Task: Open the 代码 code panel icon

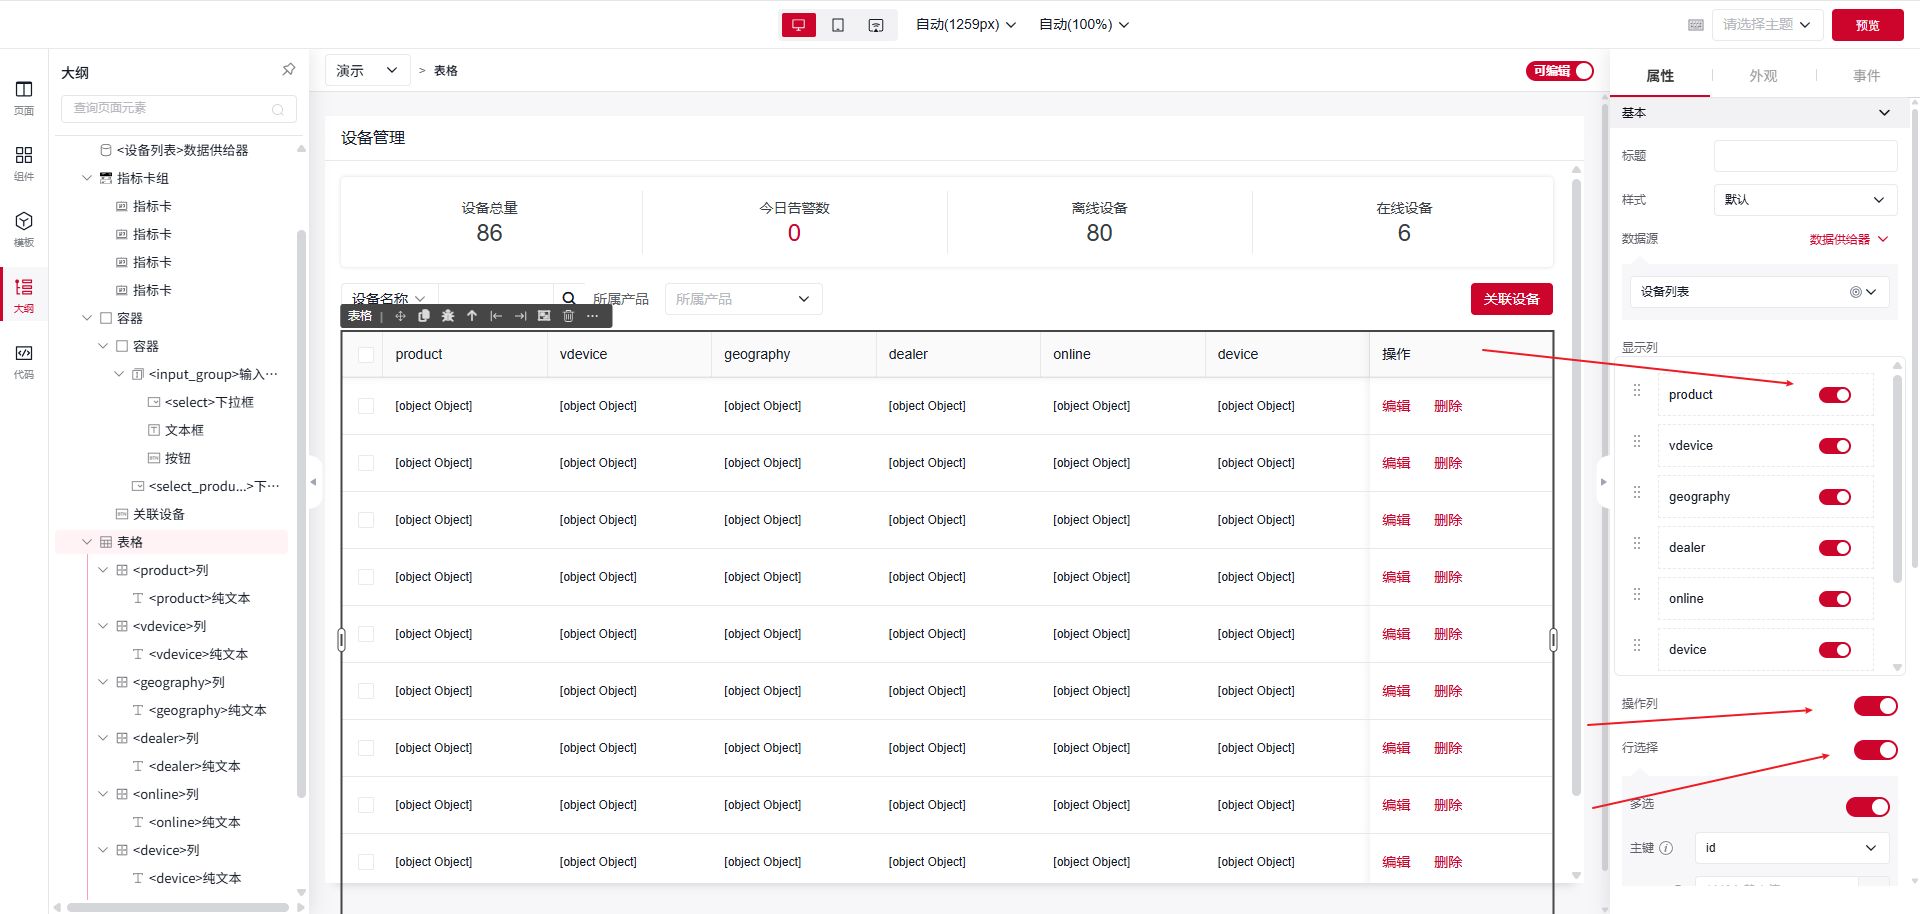Action: pyautogui.click(x=24, y=361)
